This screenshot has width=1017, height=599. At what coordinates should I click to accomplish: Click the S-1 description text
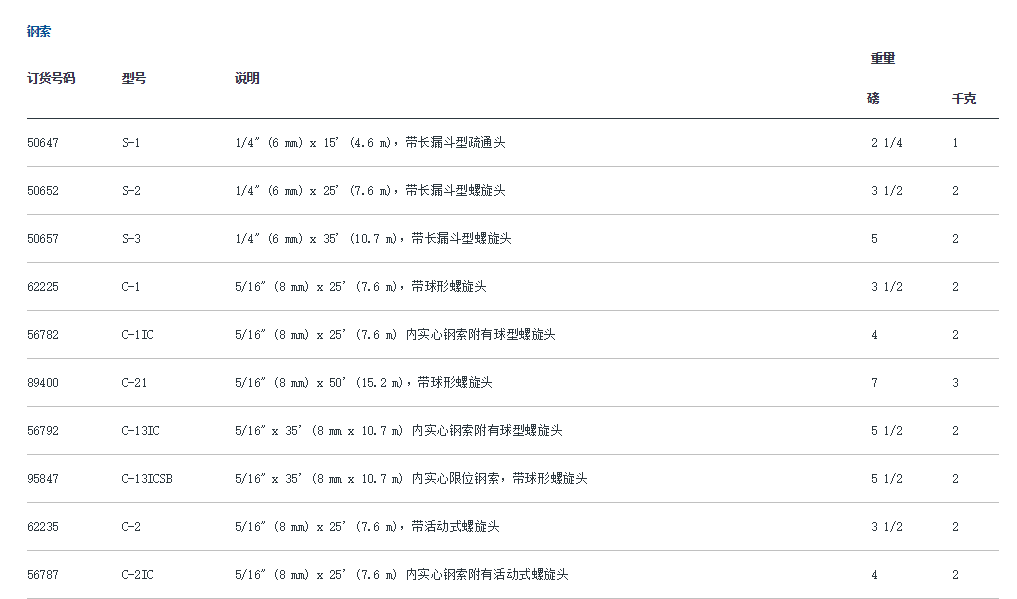tap(370, 143)
